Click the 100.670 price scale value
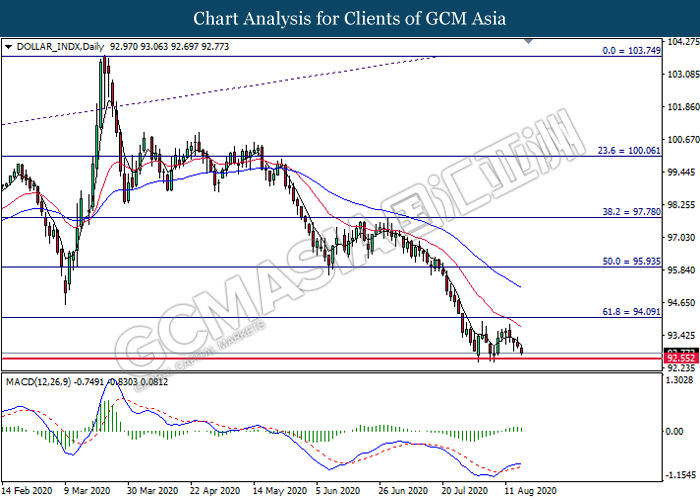700x500 pixels. 682,140
